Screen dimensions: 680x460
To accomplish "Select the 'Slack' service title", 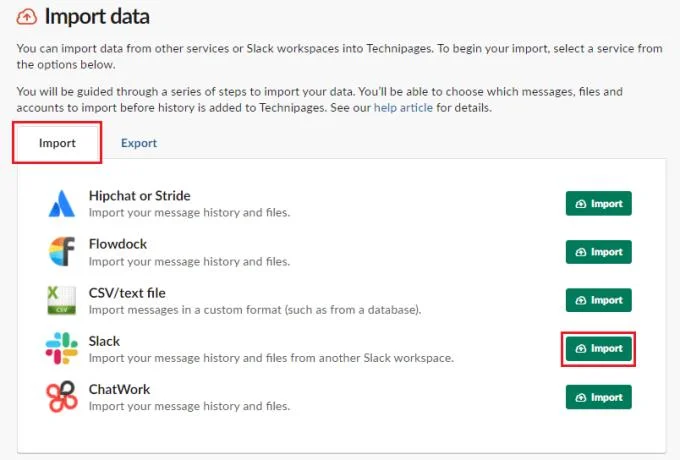I will click(x=104, y=341).
